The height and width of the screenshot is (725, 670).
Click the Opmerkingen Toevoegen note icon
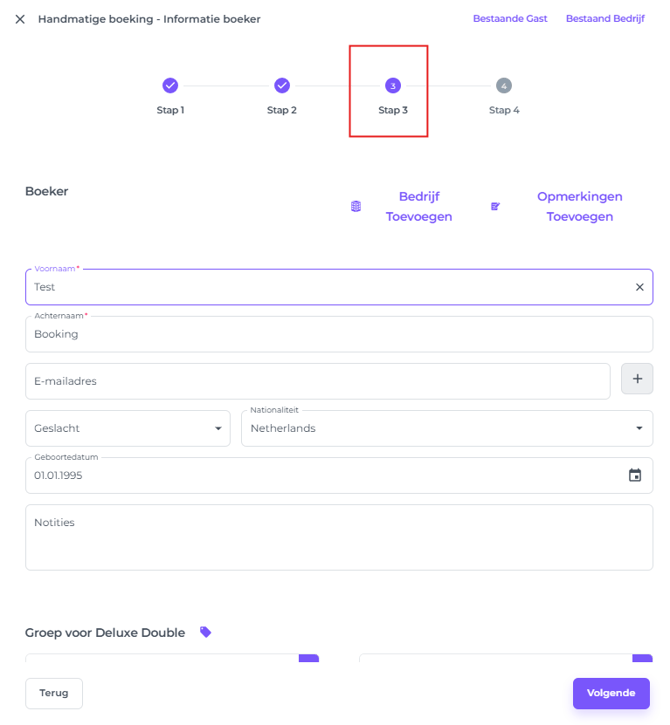coord(495,207)
